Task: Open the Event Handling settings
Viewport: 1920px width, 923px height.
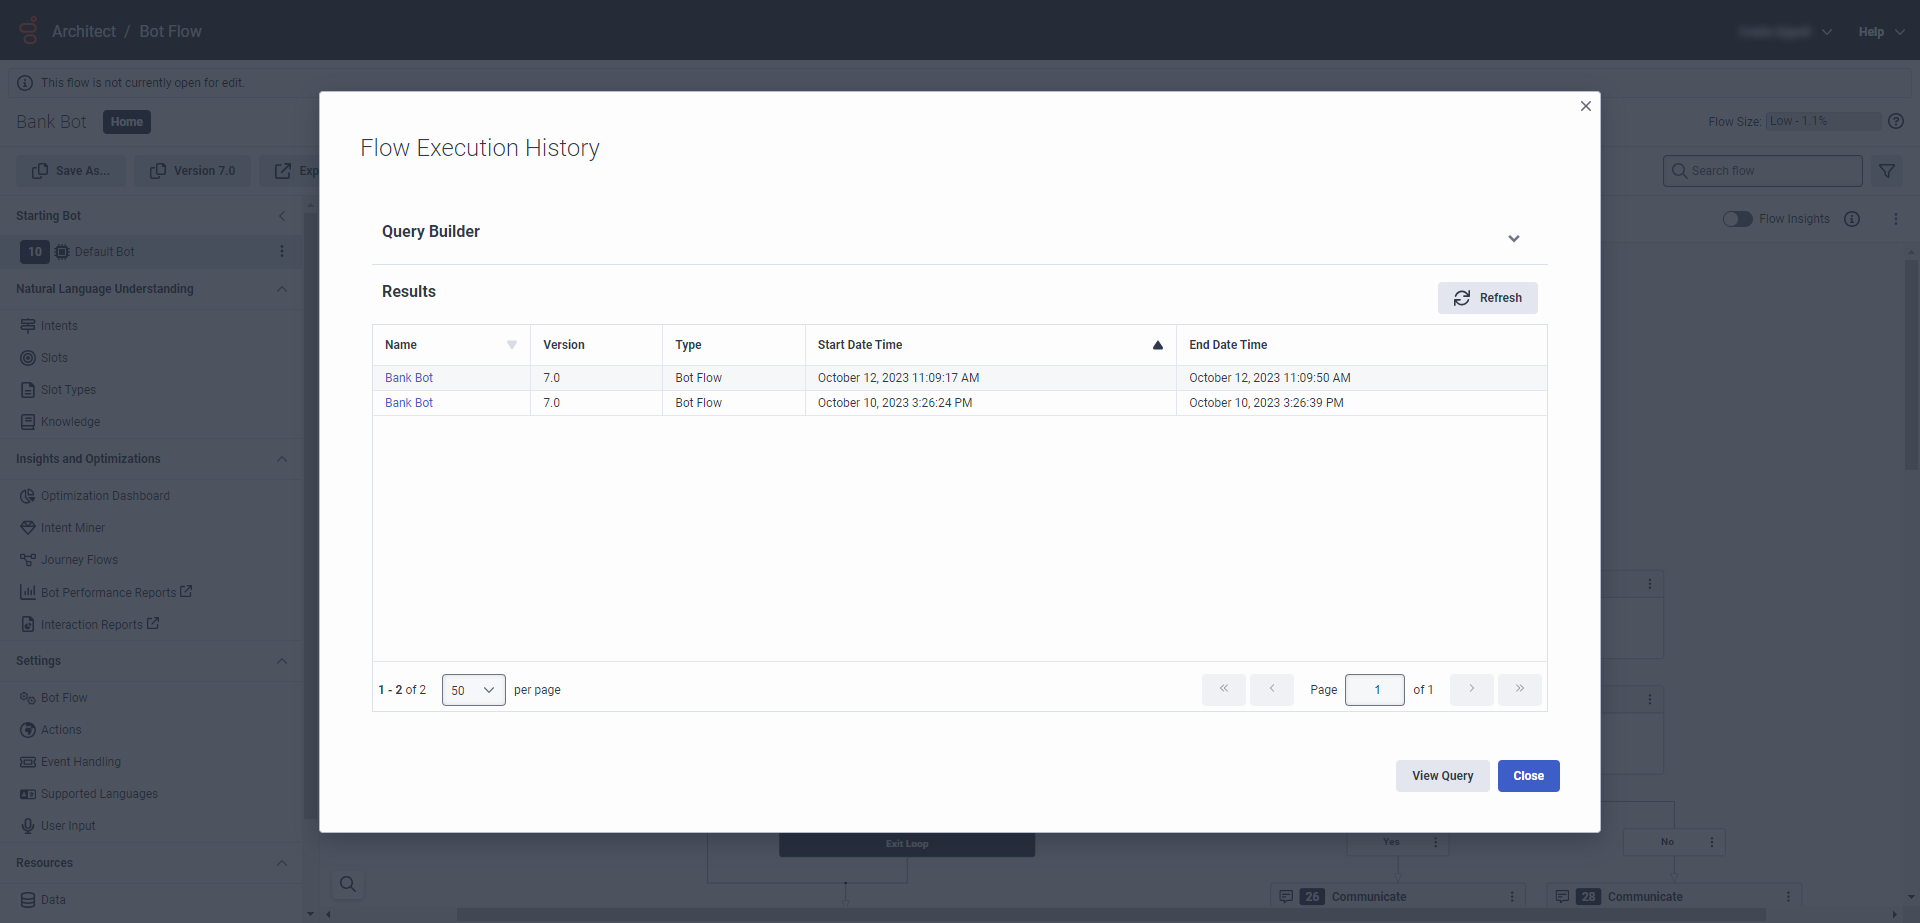Action: [x=80, y=761]
